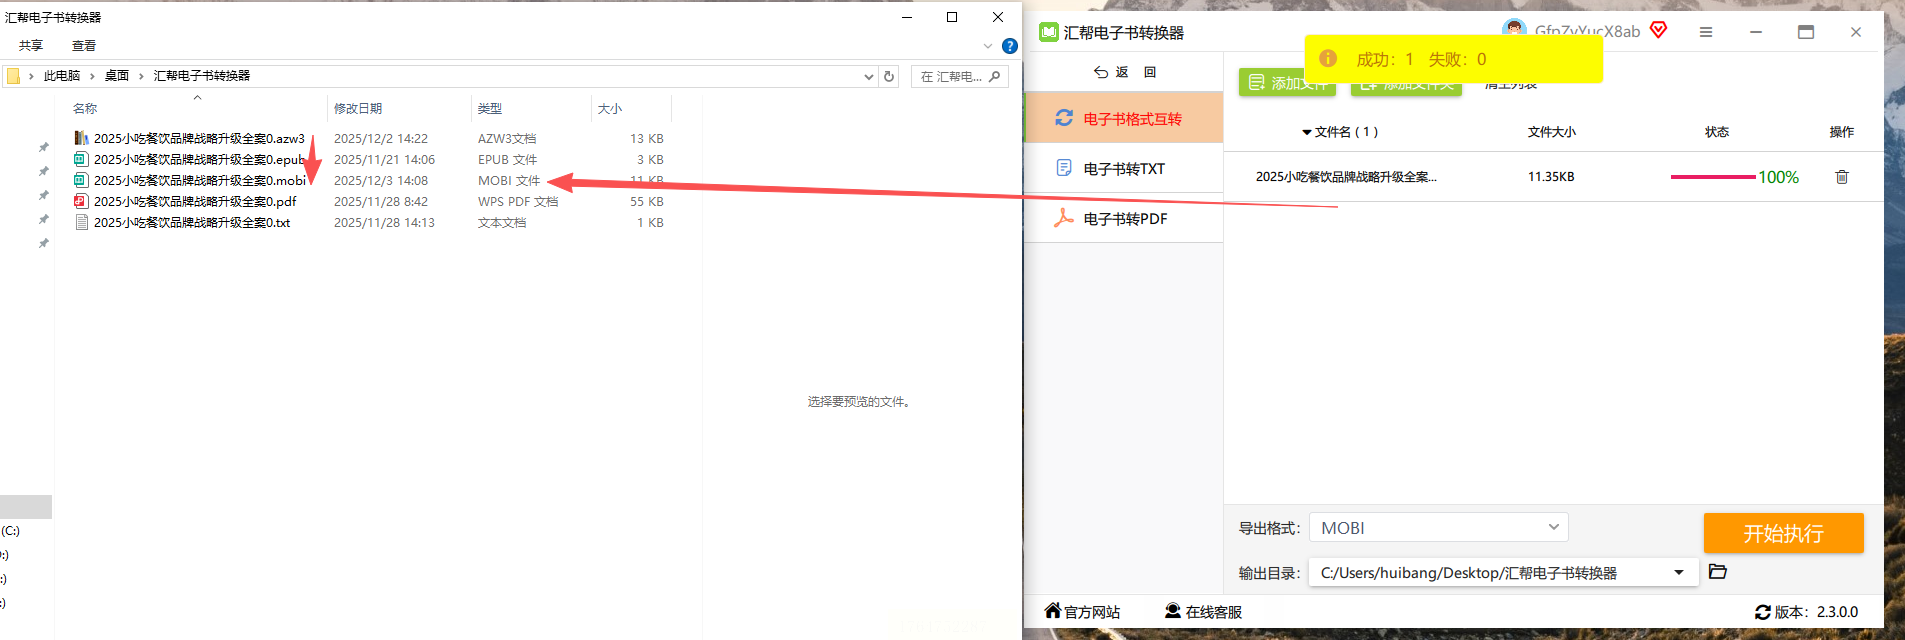Click the Explorer help question mark icon
The width and height of the screenshot is (1905, 640).
1010,46
